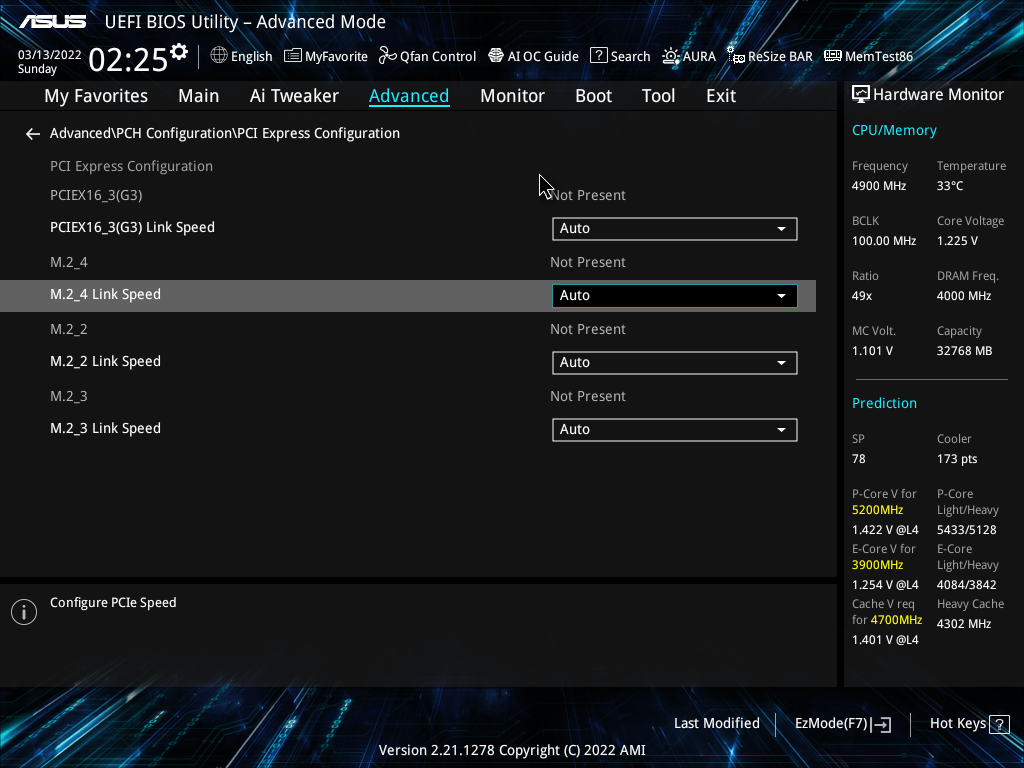Click the Hot Keys question icon
Viewport: 1024px width, 768px height.
point(999,724)
